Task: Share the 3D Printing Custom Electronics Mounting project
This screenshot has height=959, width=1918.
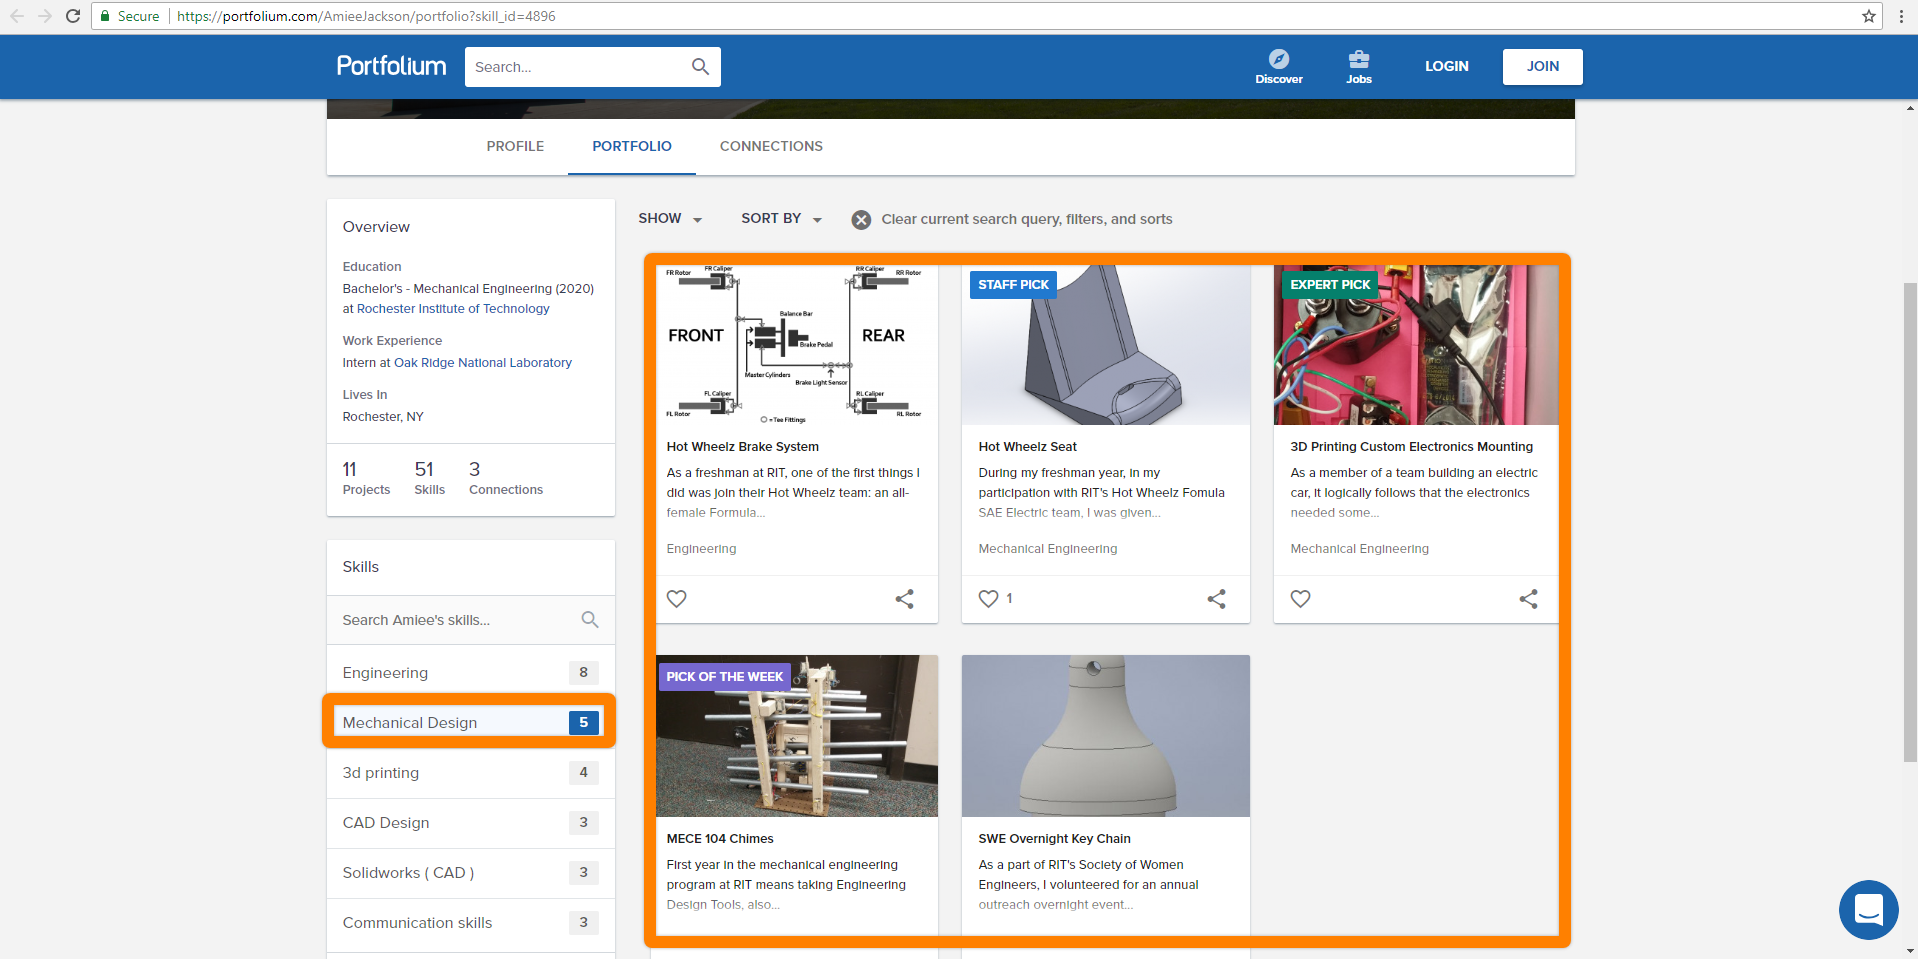Action: [1529, 599]
